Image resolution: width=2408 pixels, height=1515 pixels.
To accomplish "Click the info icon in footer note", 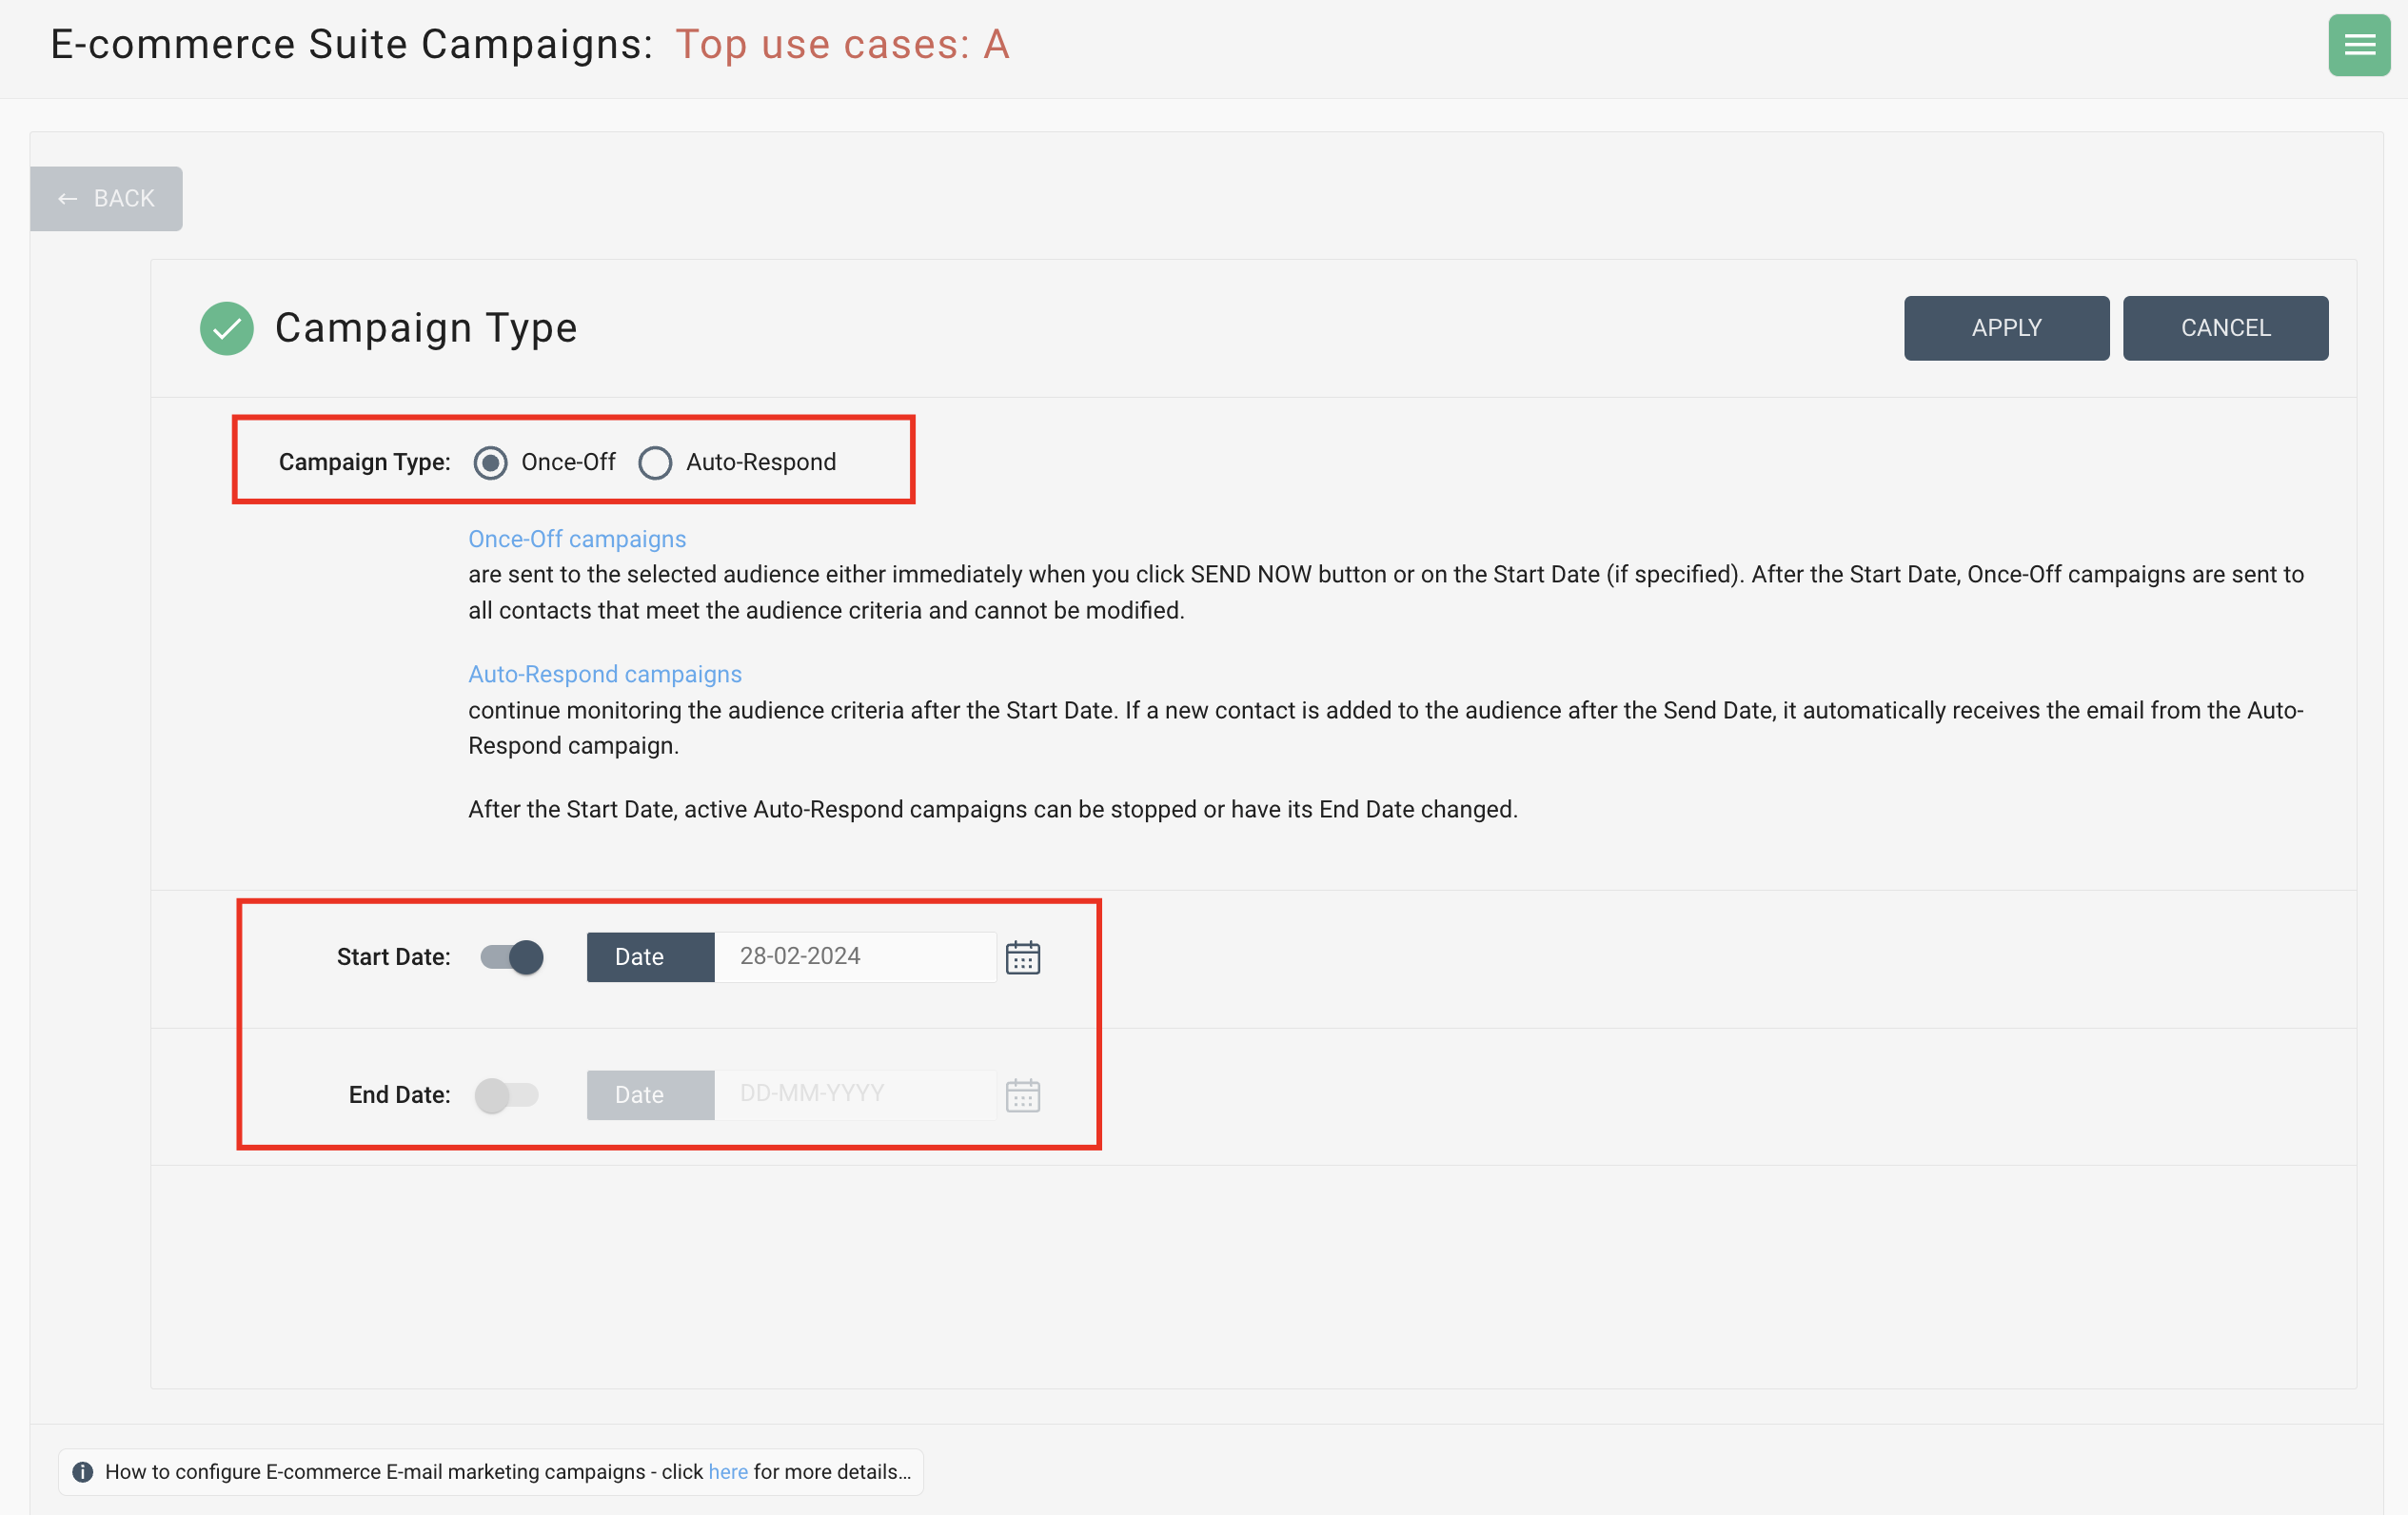I will pyautogui.click(x=83, y=1471).
